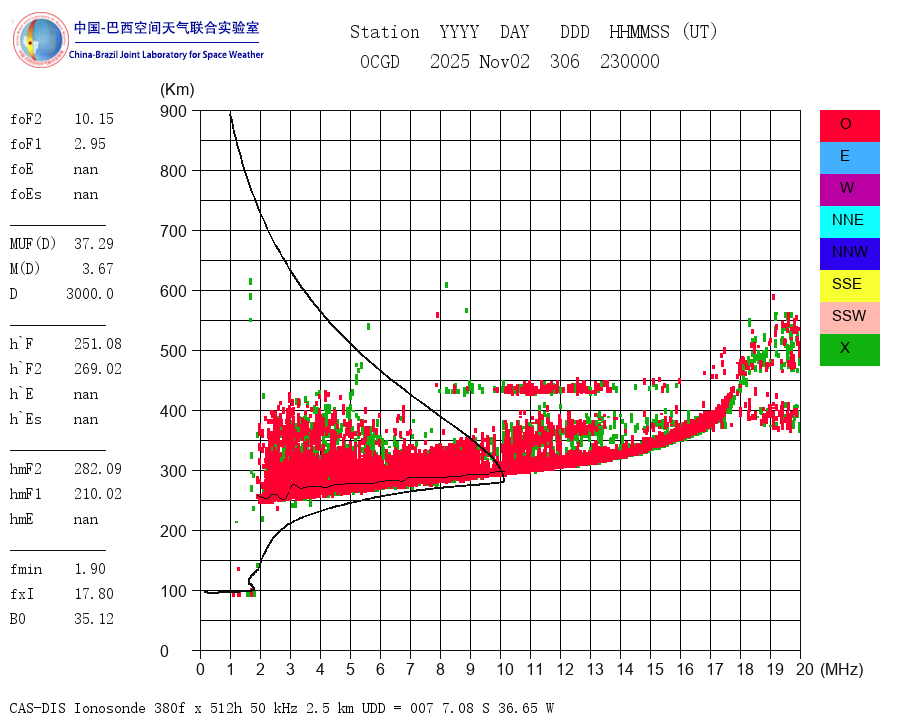
Task: Click the foF1 value 2.95
Action: click(x=90, y=144)
